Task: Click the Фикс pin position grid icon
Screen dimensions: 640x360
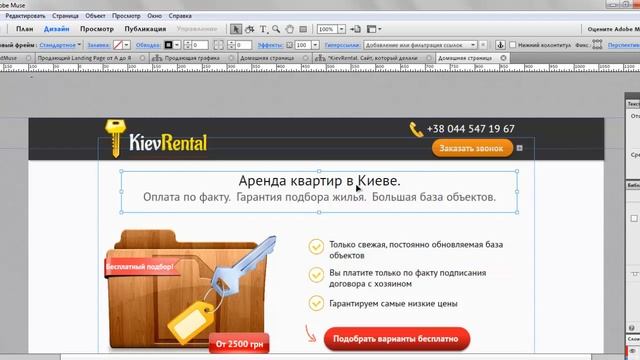Action: (598, 45)
